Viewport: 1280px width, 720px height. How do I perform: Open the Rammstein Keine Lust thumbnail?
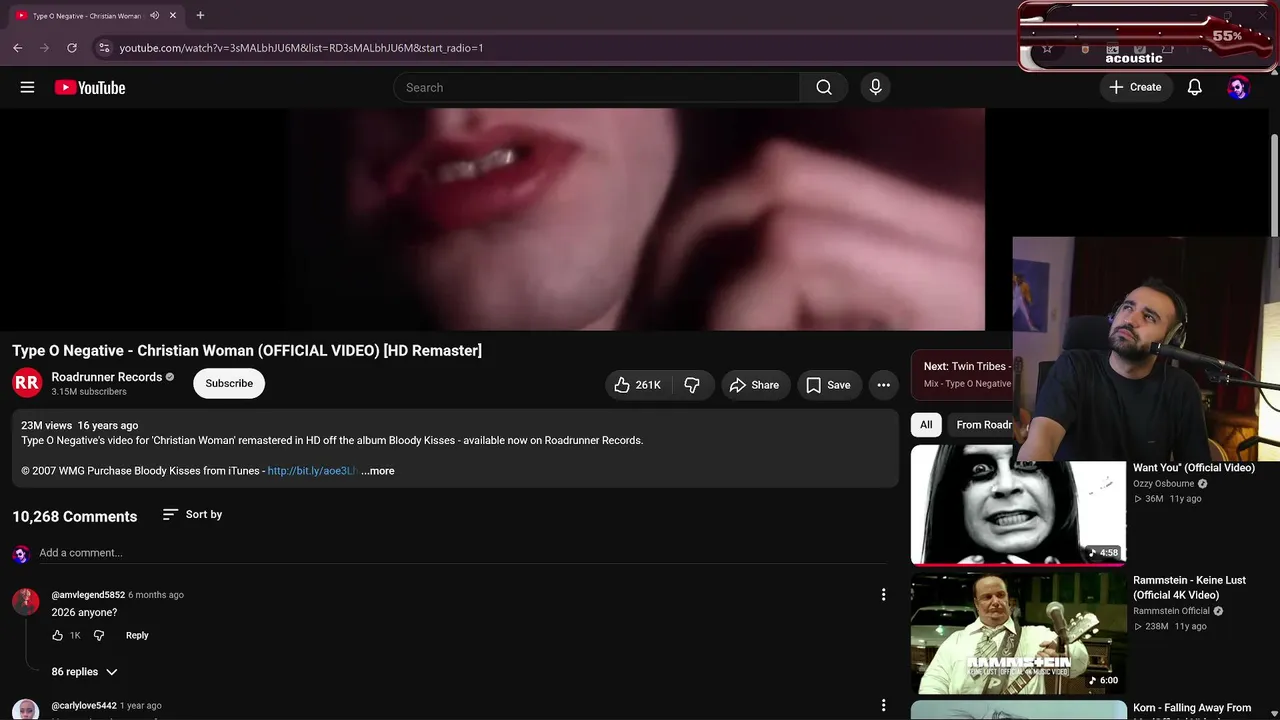[x=1018, y=633]
